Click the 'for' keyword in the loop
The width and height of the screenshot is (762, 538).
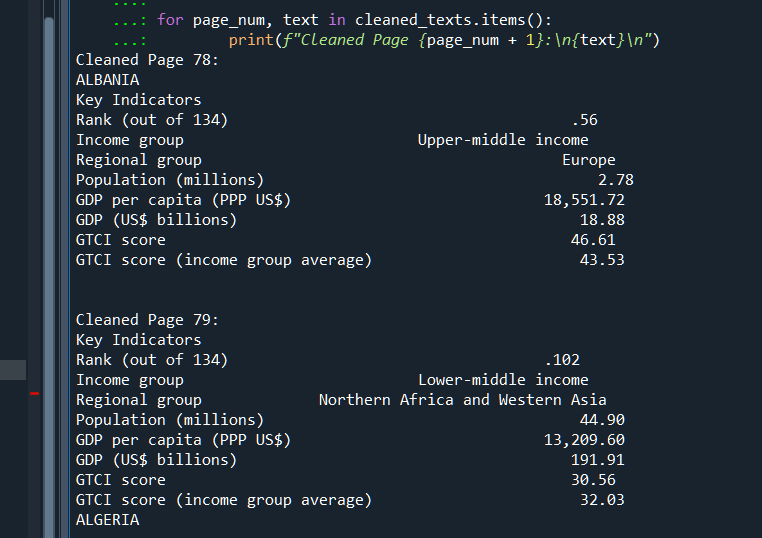170,20
